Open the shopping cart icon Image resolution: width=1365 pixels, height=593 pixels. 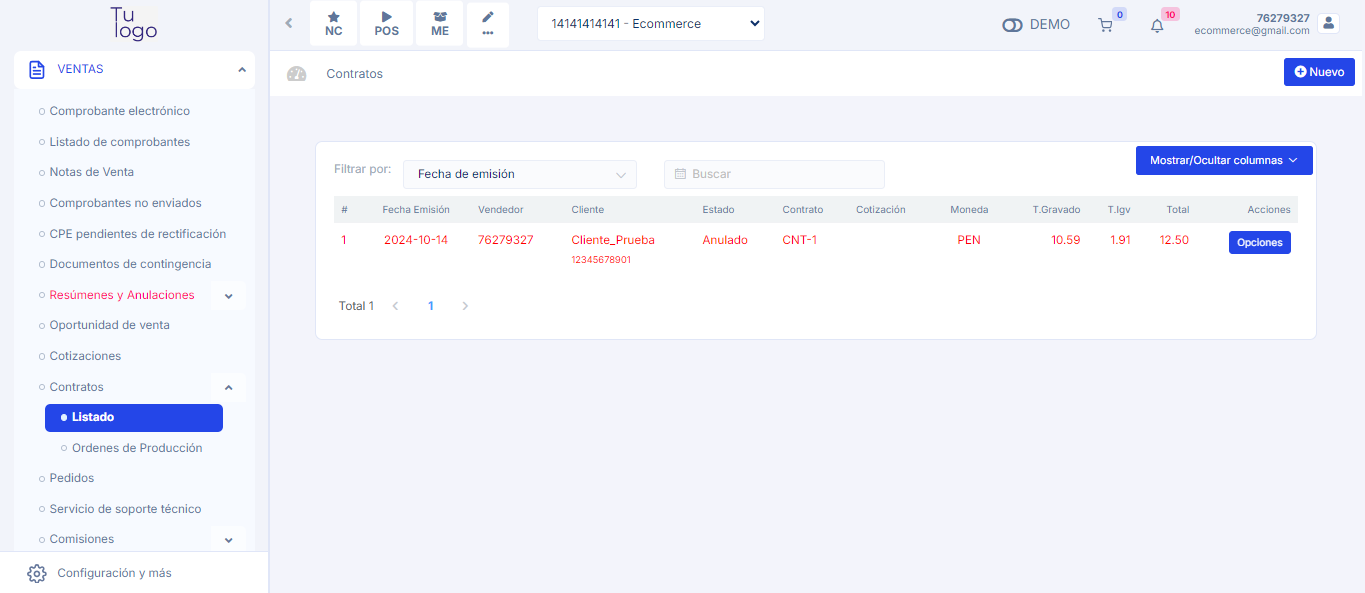point(1105,25)
